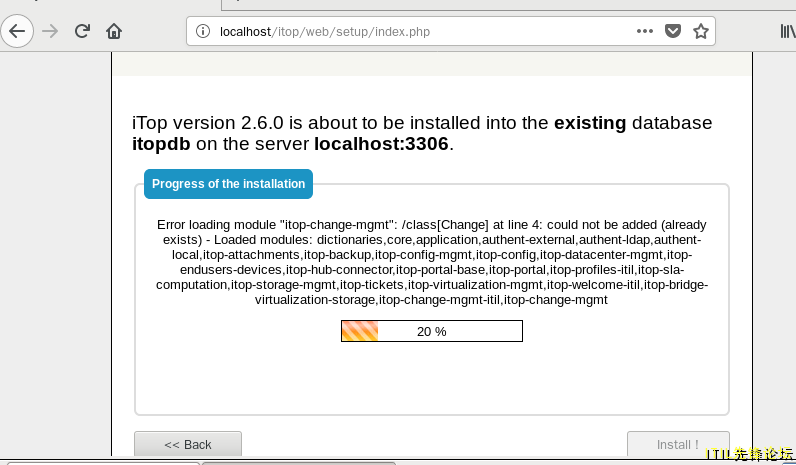Image resolution: width=796 pixels, height=465 pixels.
Task: Click the browser Forward arrow button
Action: pos(50,31)
